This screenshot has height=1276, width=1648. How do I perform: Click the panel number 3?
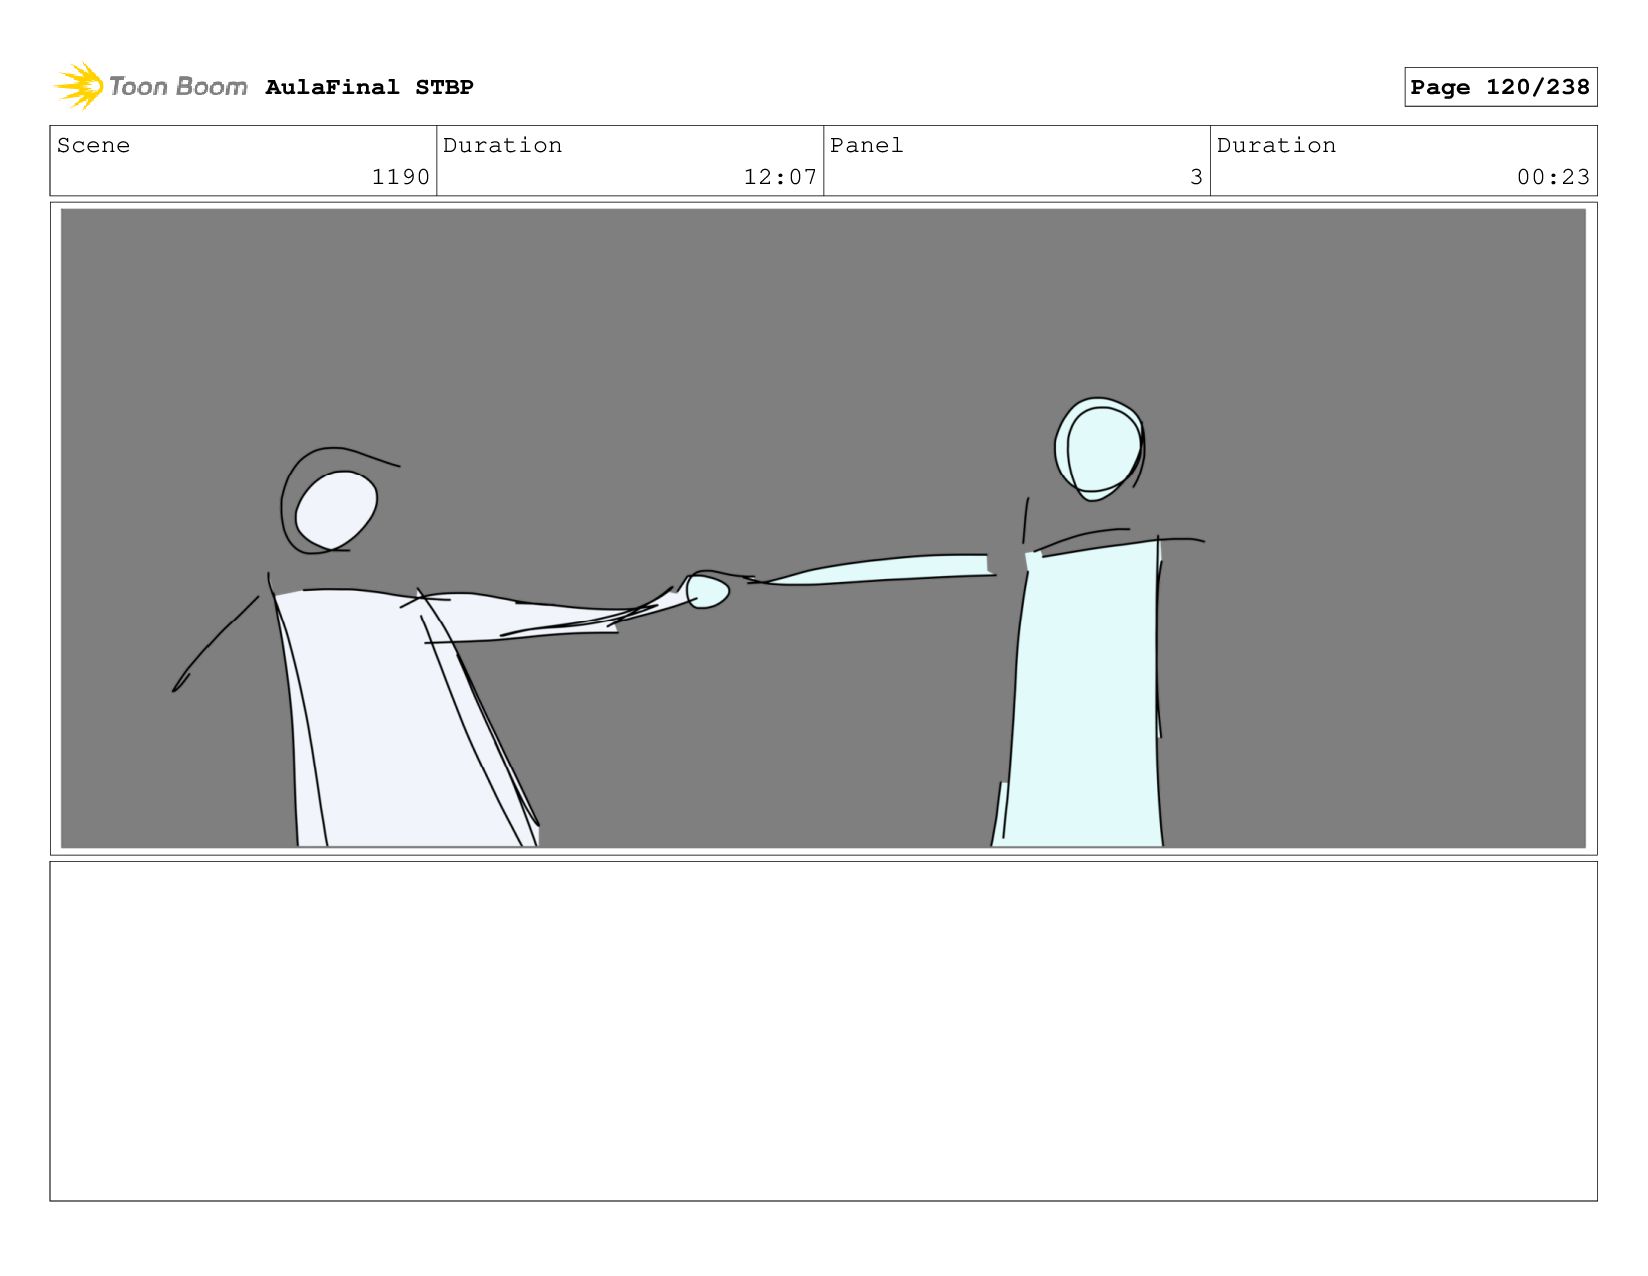1196,177
